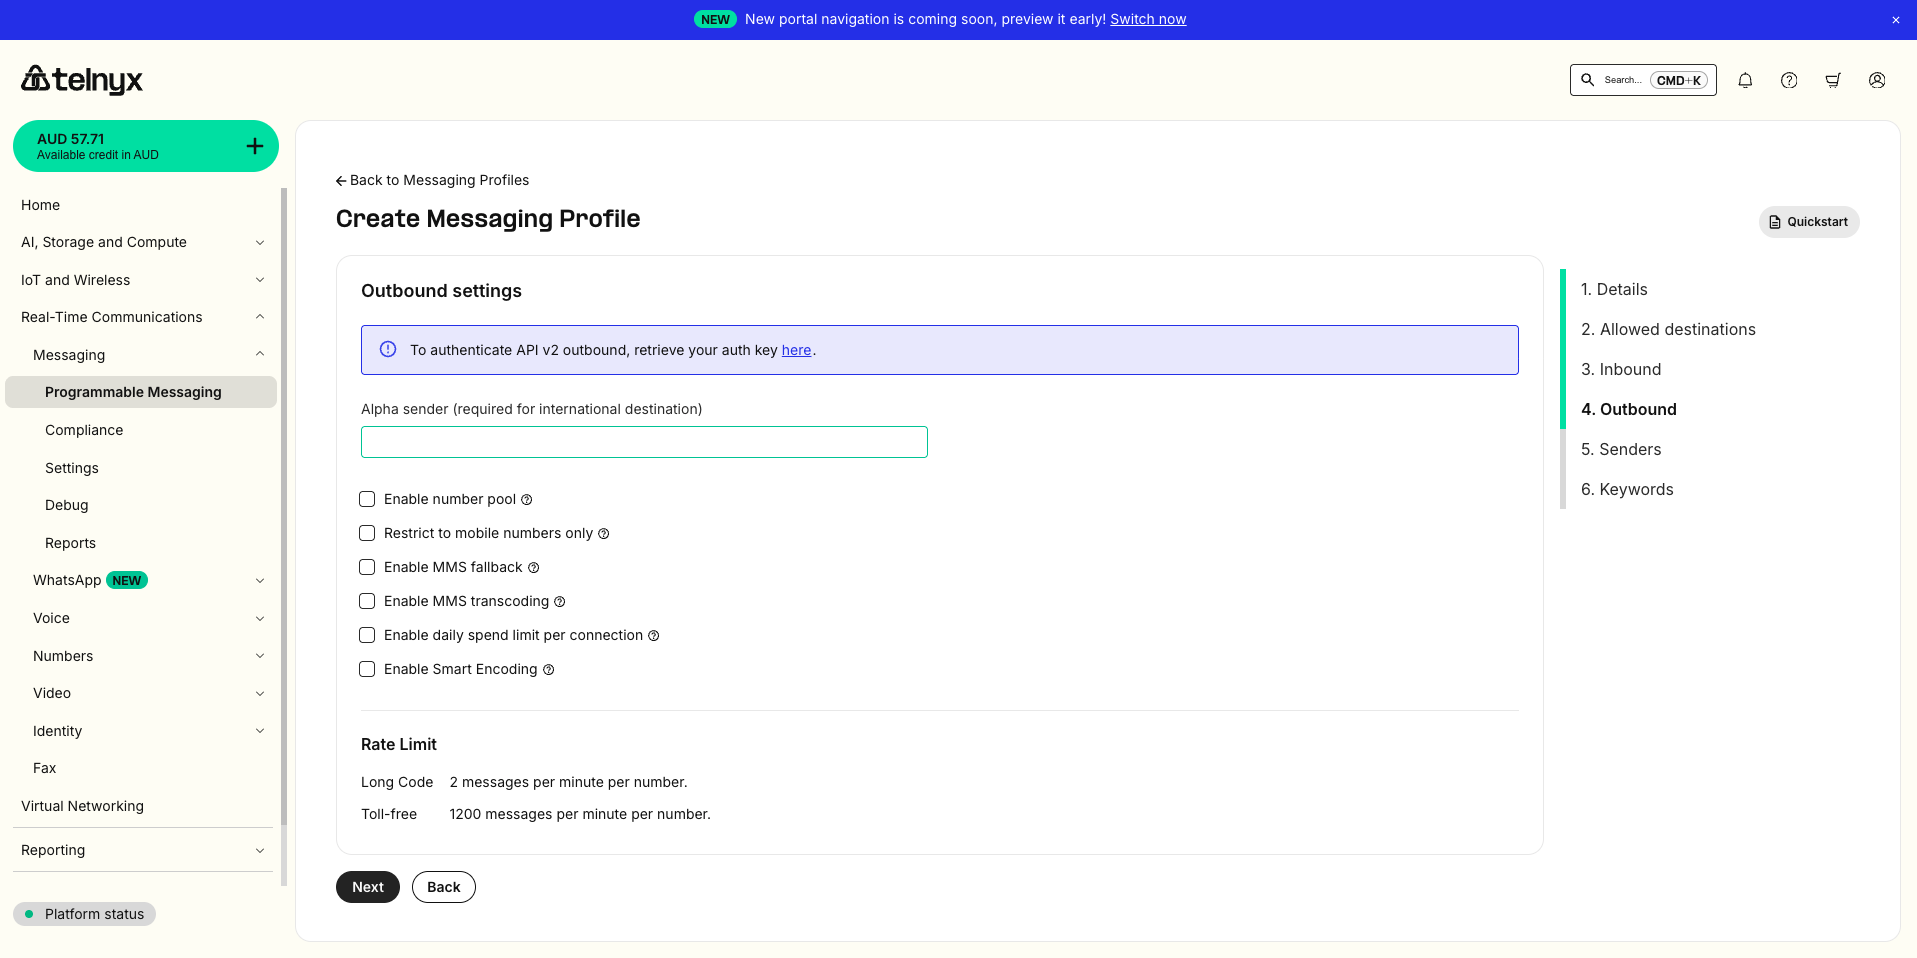Open the account profile icon
The image size is (1917, 958).
pos(1877,80)
